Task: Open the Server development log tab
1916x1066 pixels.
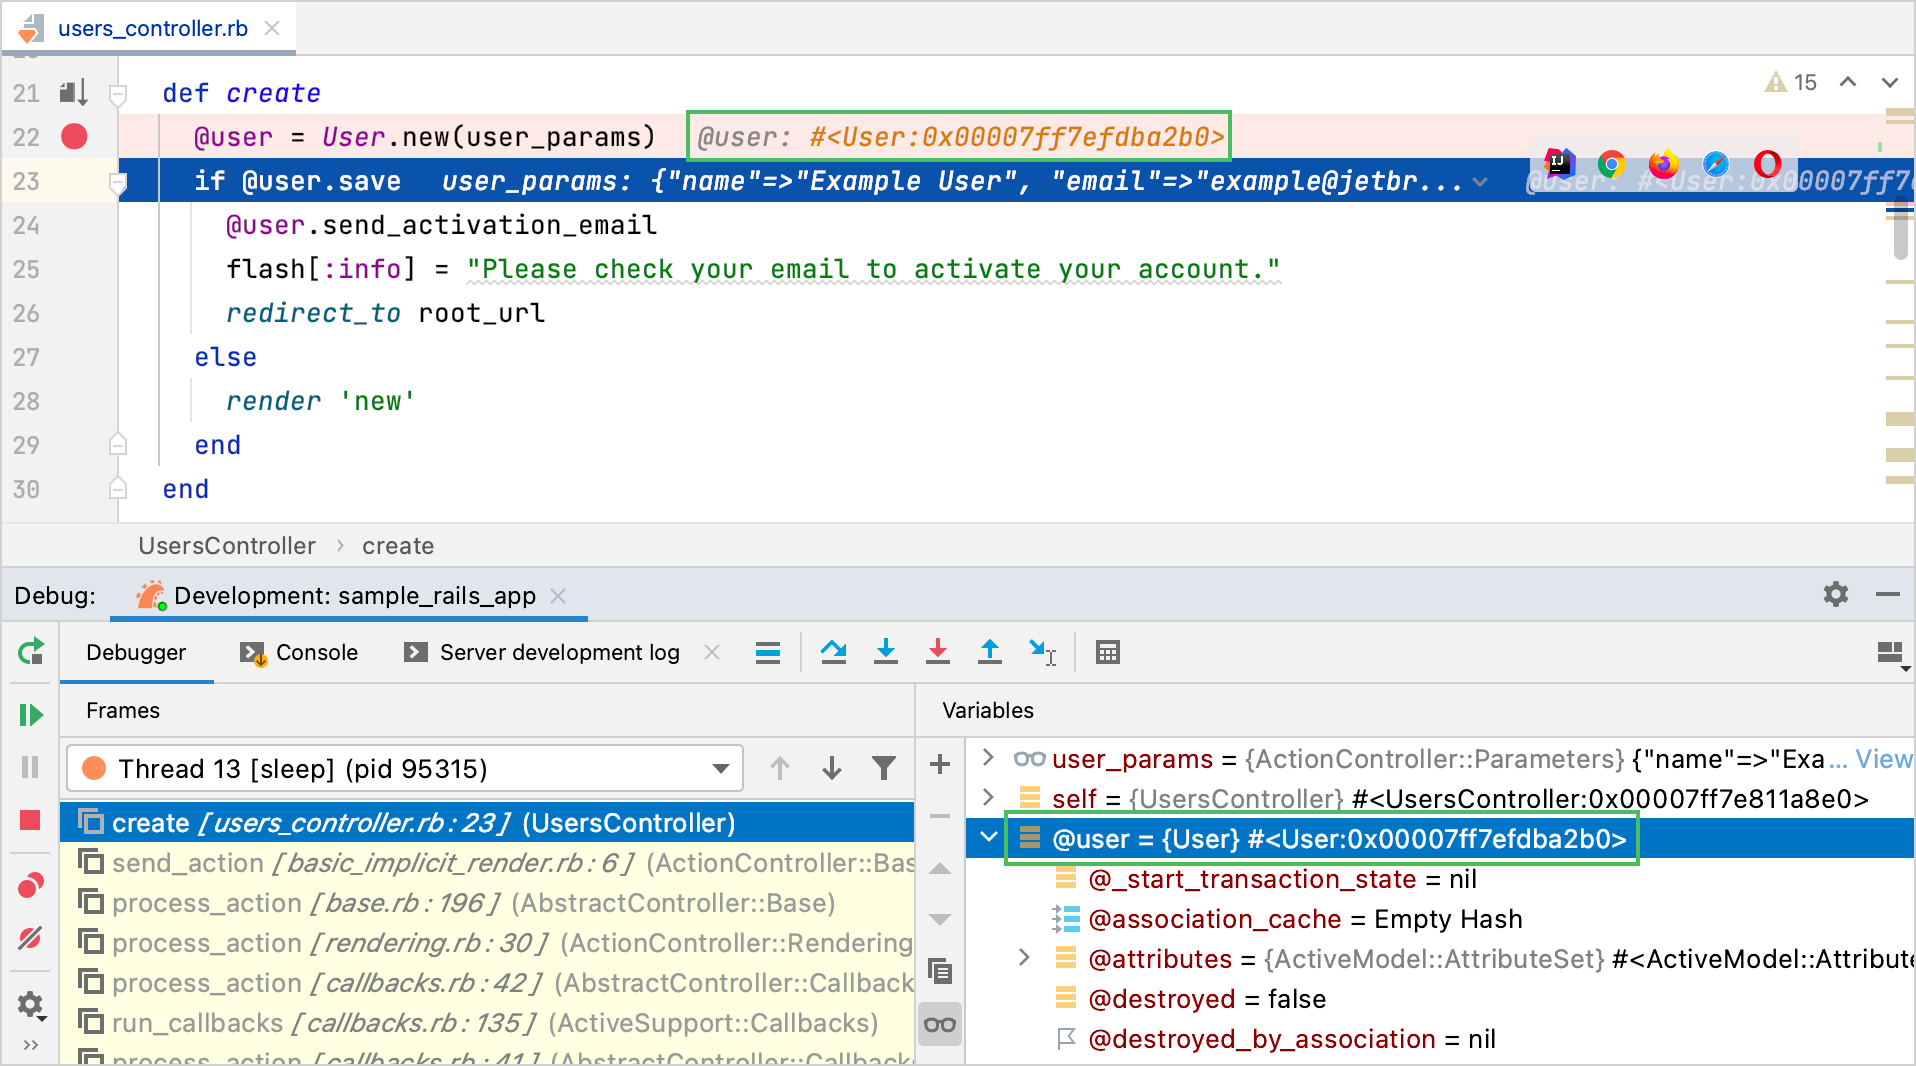Action: click(x=558, y=652)
